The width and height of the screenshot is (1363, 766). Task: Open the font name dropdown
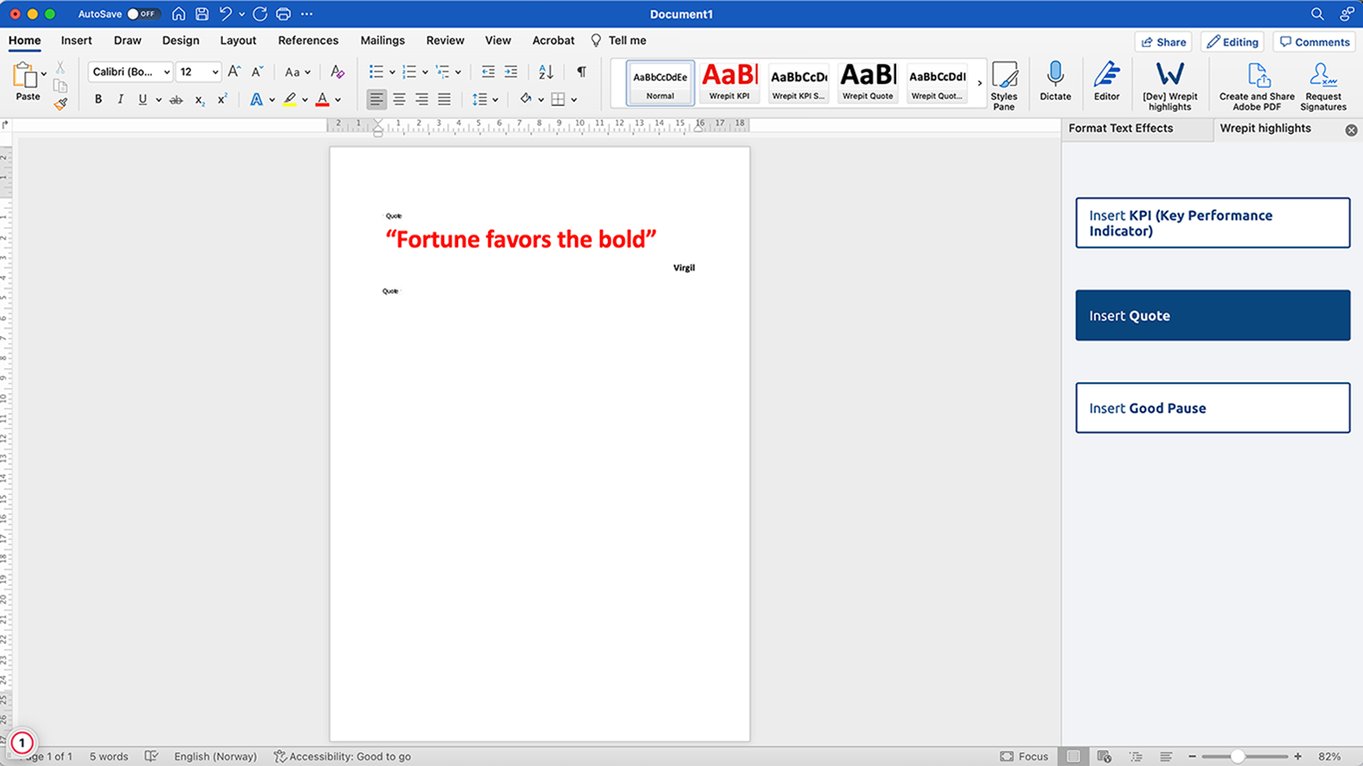click(x=167, y=72)
